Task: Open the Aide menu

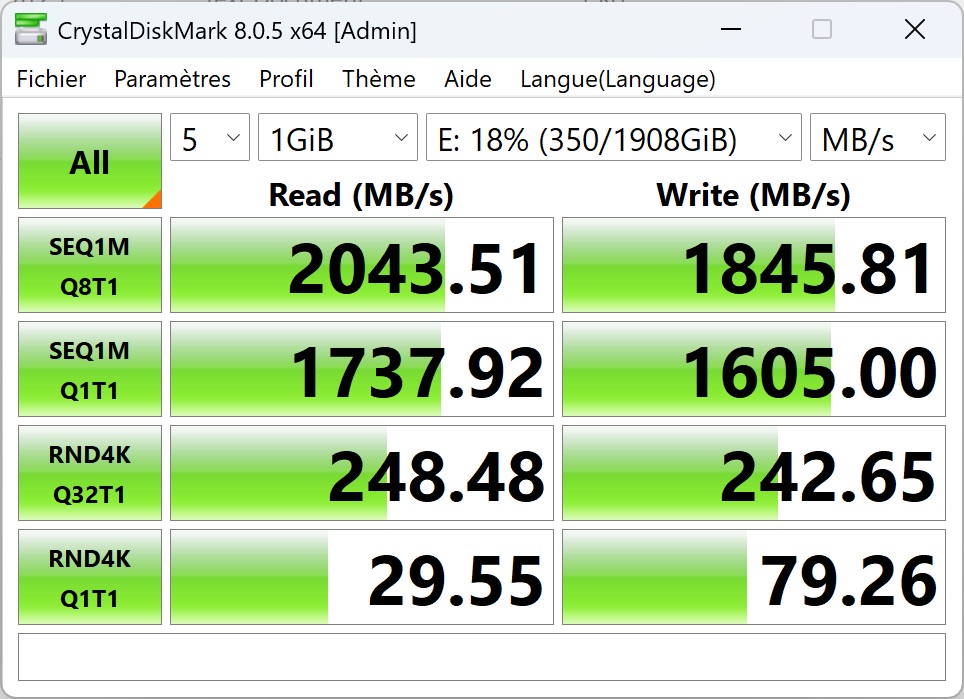Action: click(x=468, y=79)
